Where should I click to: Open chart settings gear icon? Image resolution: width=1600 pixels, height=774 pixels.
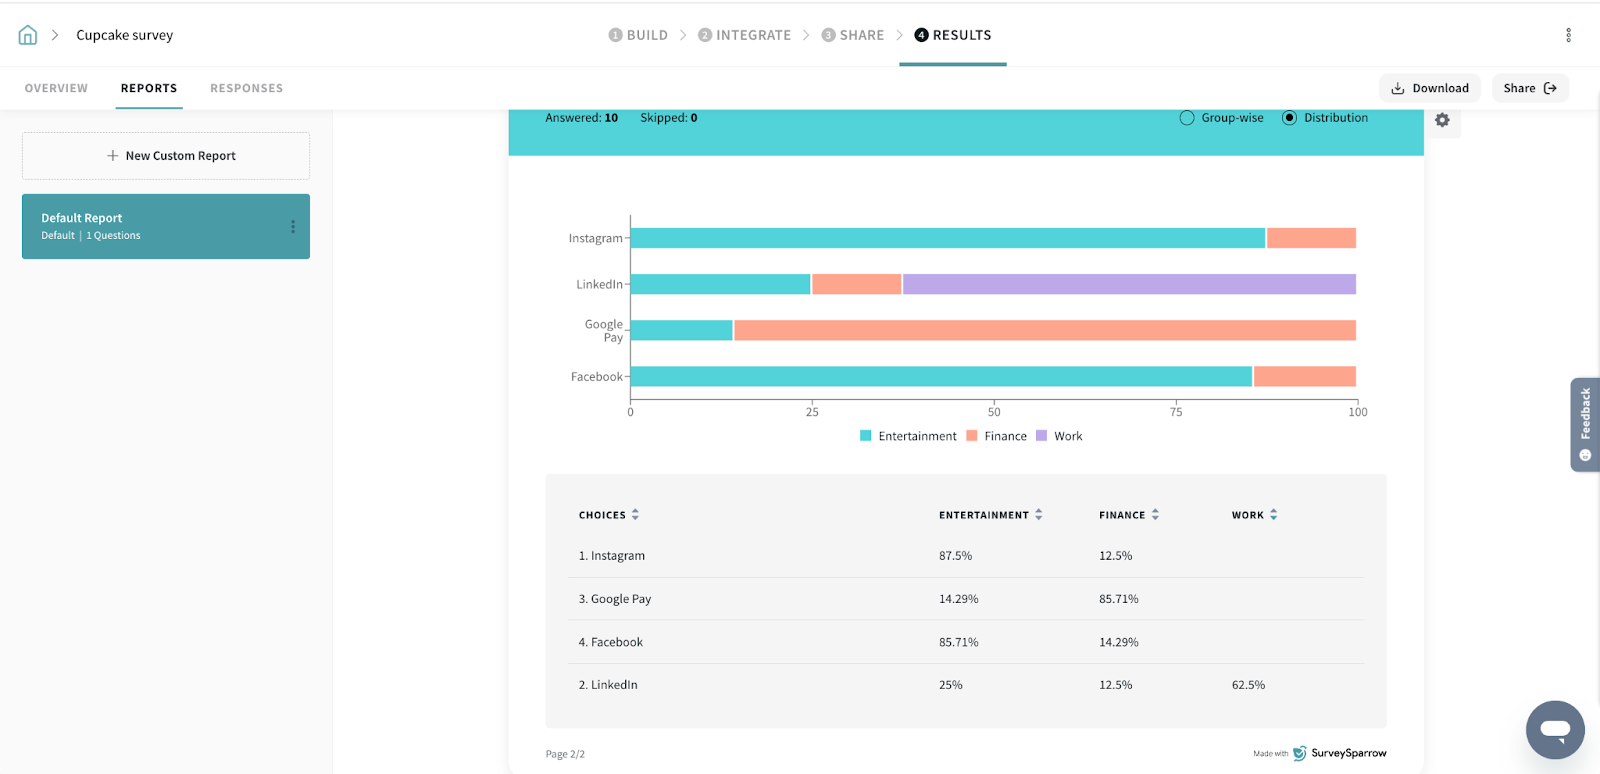pos(1442,120)
